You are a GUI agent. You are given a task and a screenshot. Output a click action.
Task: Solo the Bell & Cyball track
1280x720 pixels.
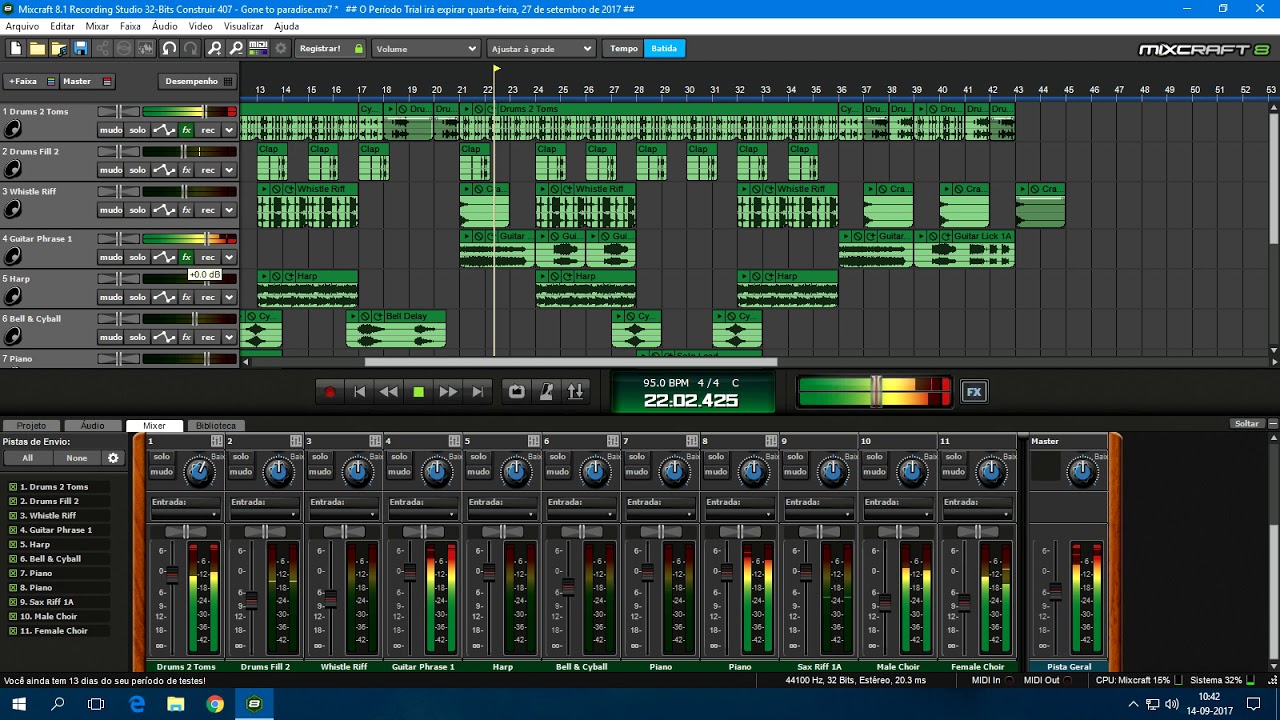137,337
